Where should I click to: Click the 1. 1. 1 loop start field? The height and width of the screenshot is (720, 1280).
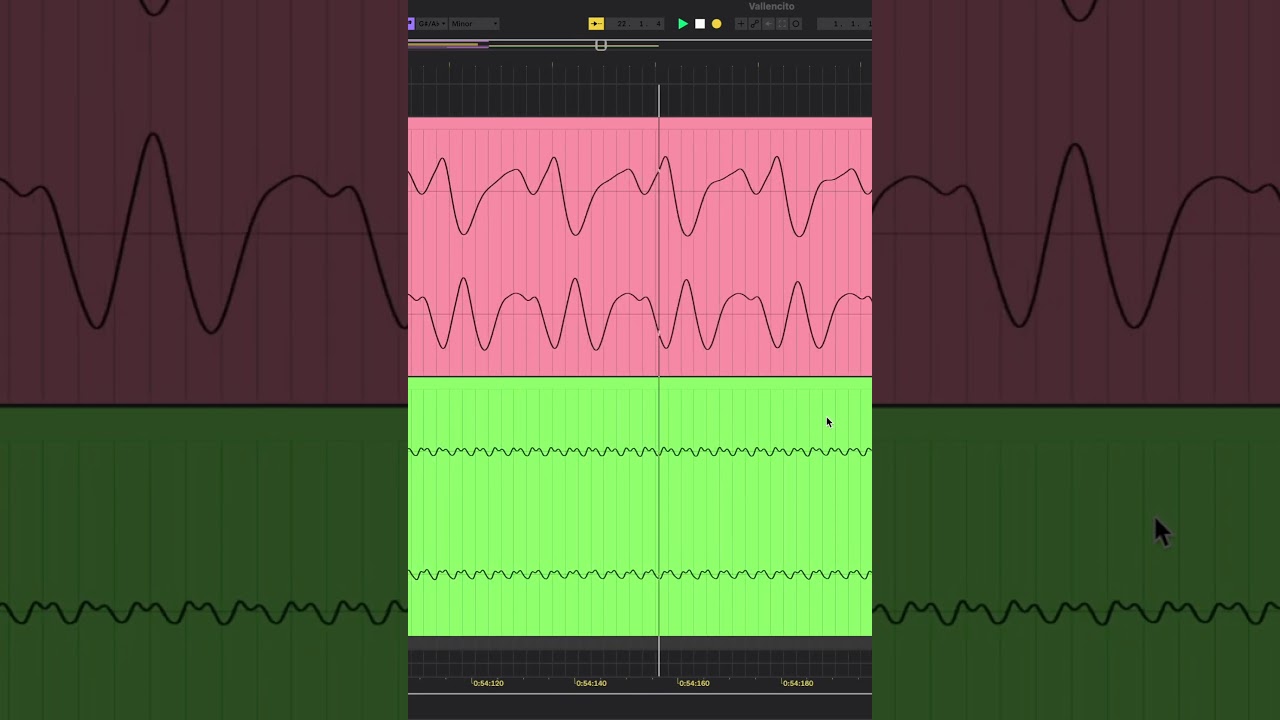pyautogui.click(x=844, y=24)
